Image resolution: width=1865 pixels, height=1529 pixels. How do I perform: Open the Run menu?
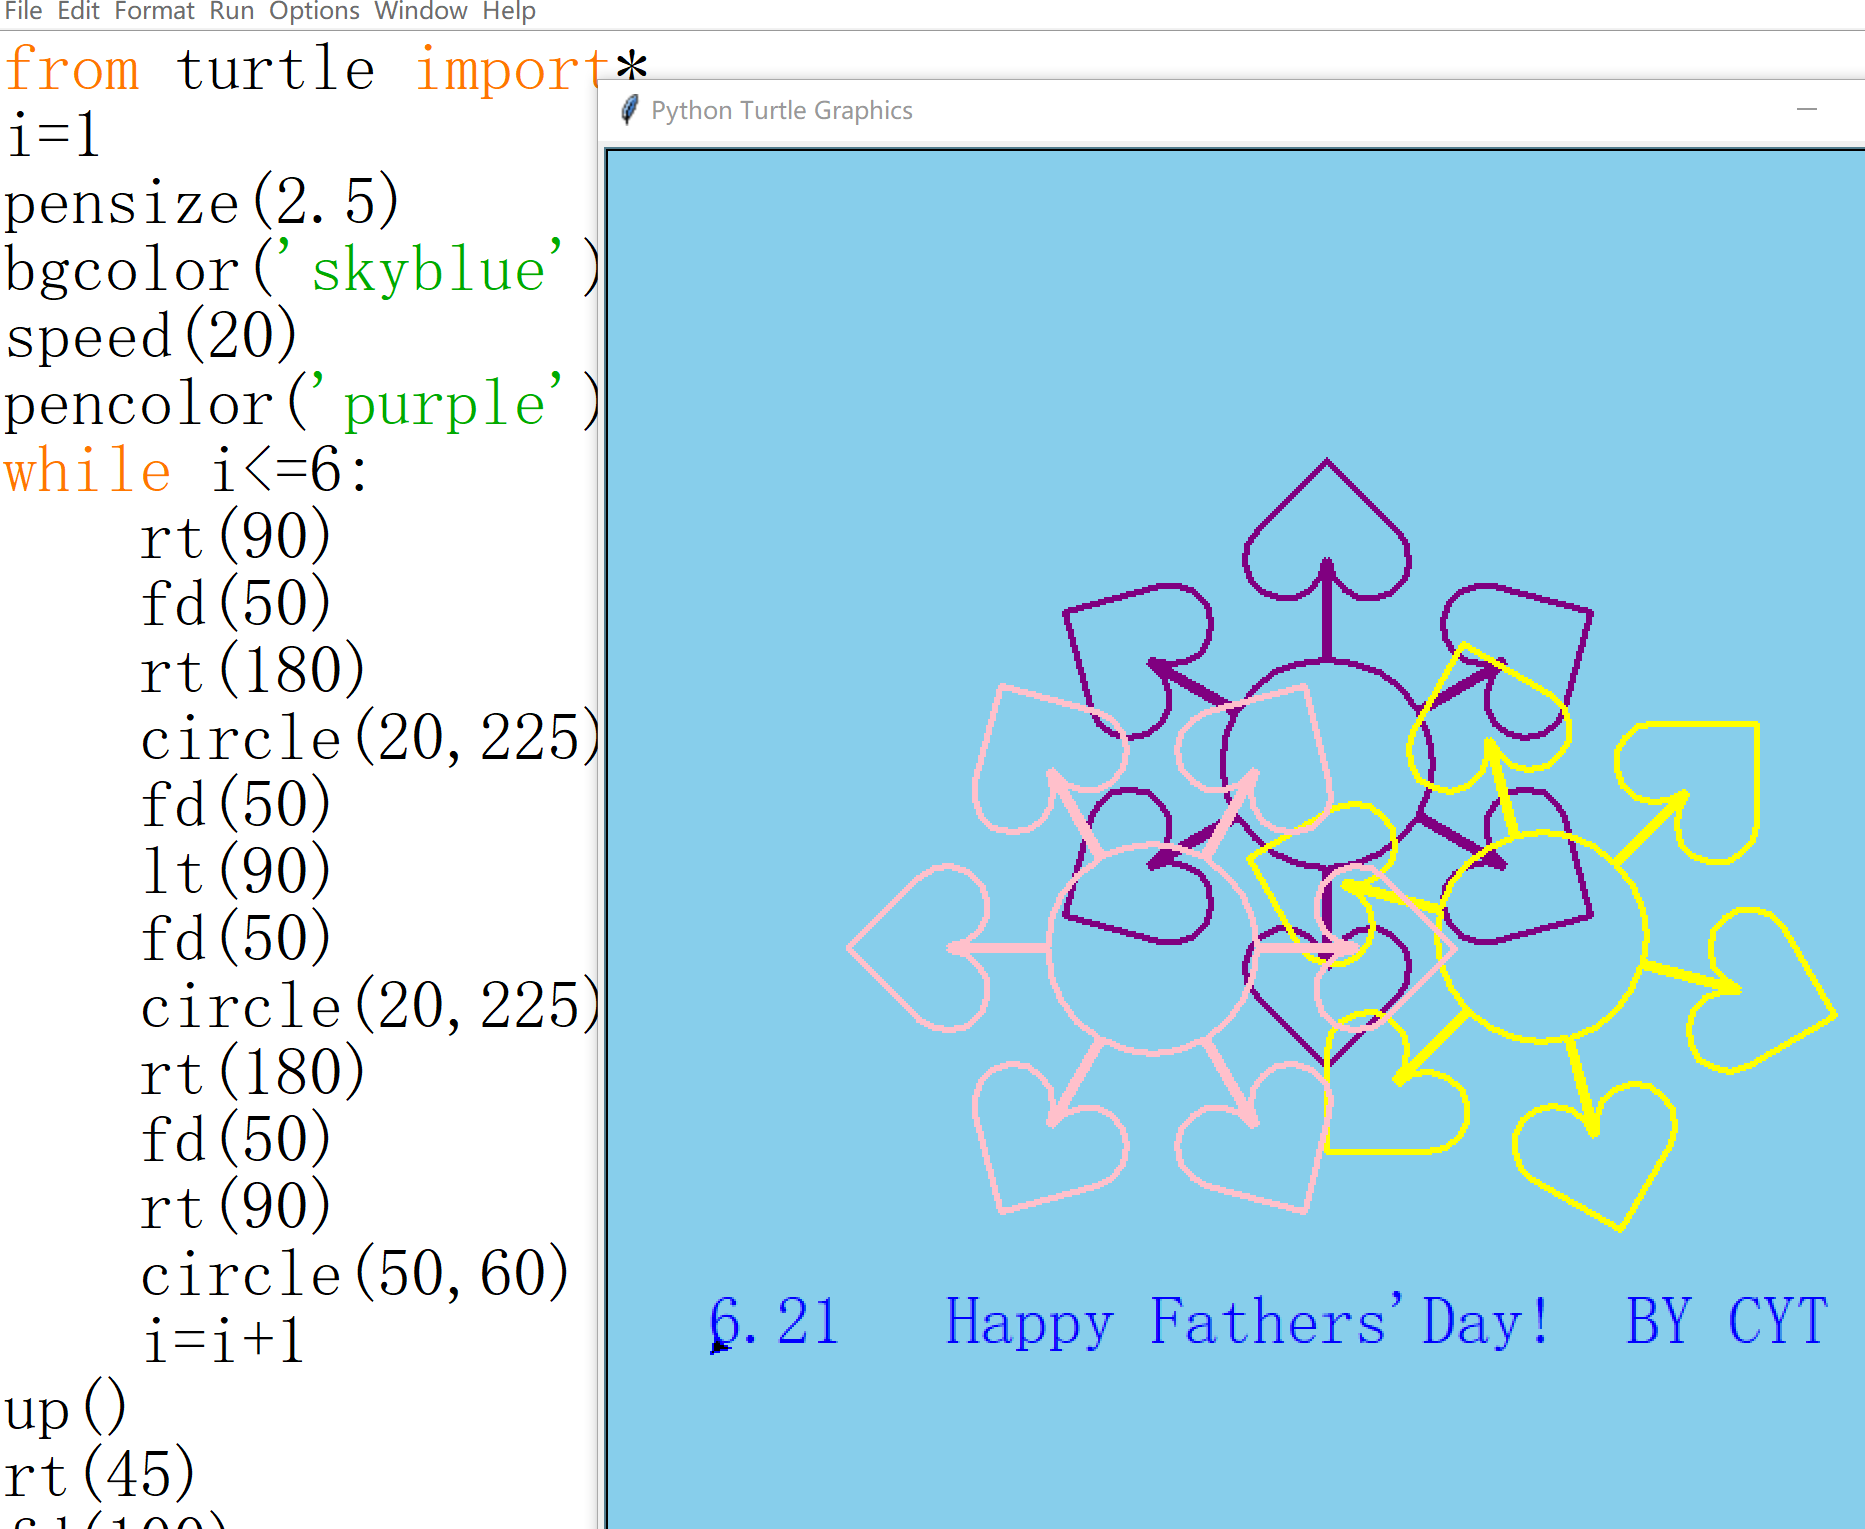tap(231, 11)
